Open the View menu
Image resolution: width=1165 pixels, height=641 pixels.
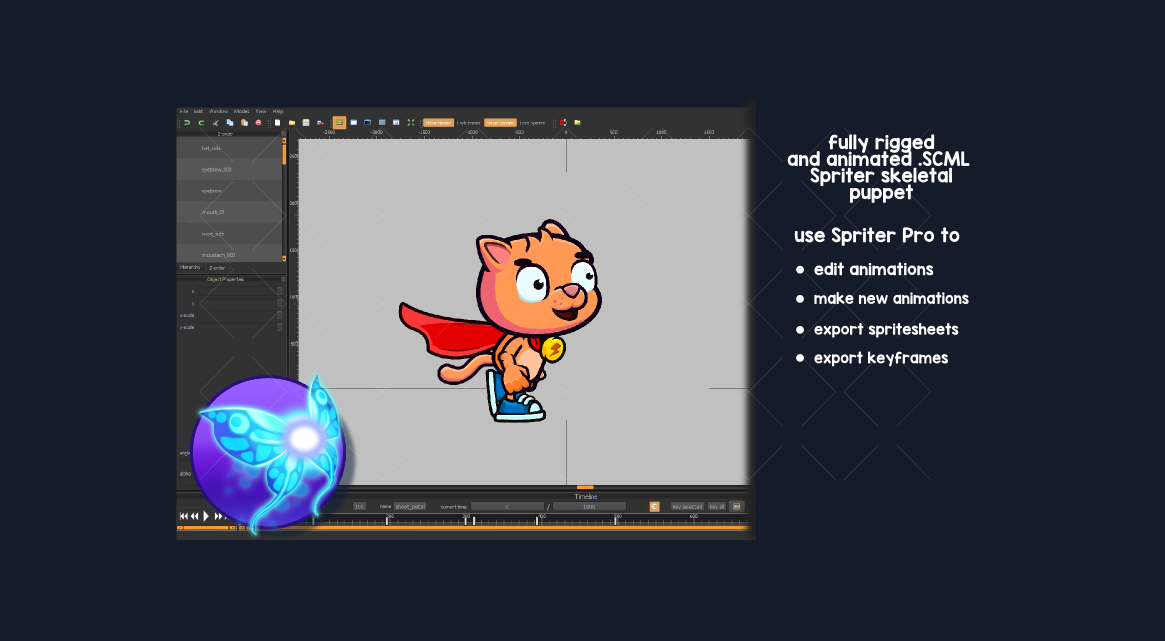pos(261,111)
